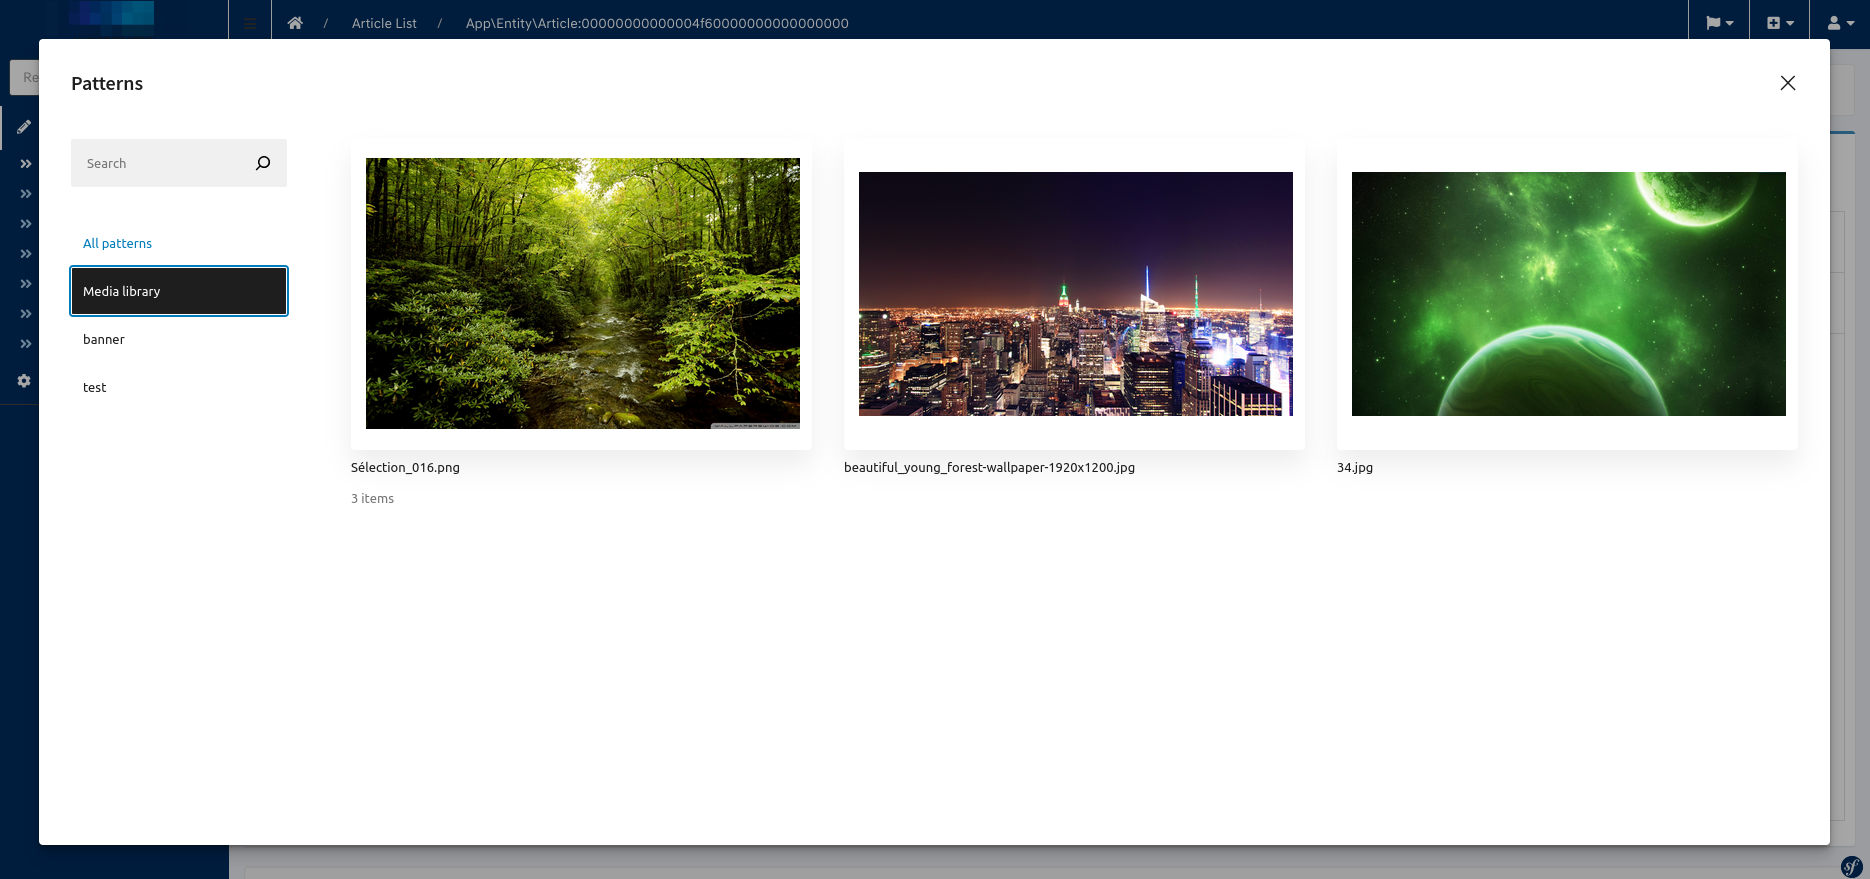
Task: Switch to the banner category
Action: 104,339
